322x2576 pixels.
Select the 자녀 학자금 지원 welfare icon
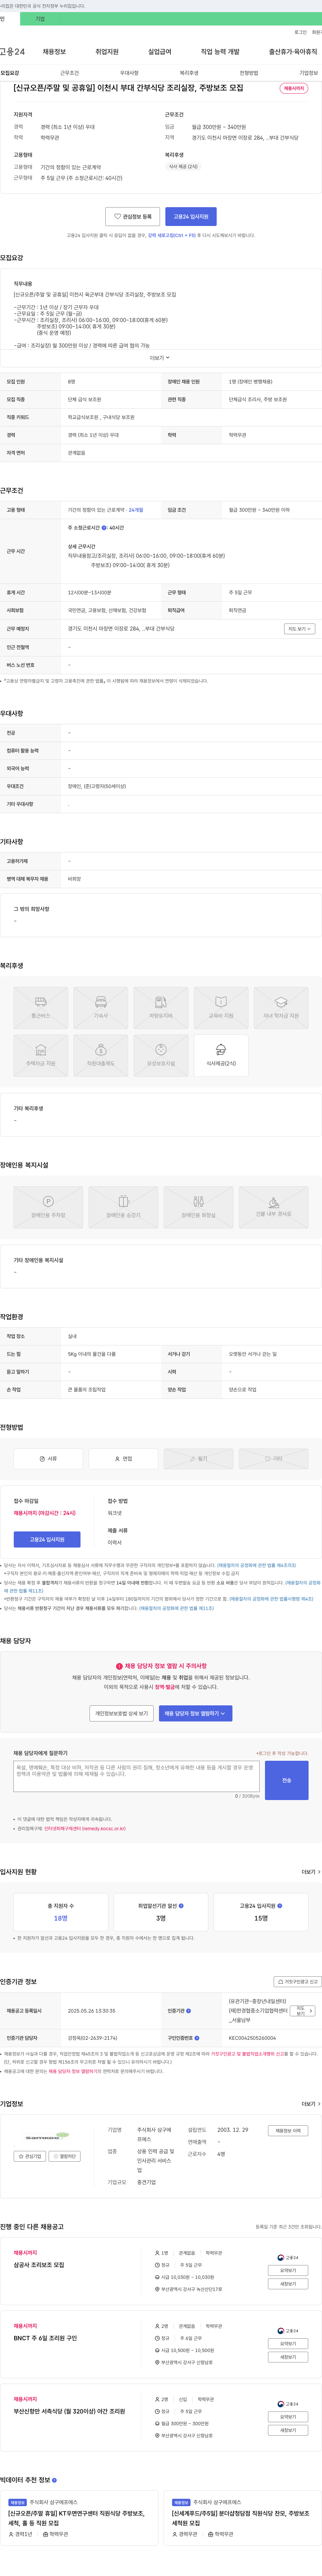click(281, 1008)
